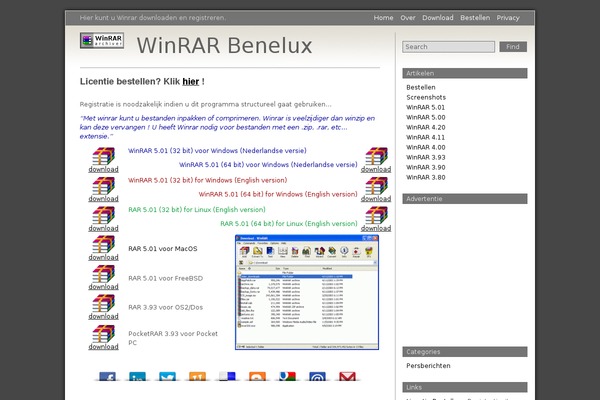Share page via Facebook icon

pos(108,376)
